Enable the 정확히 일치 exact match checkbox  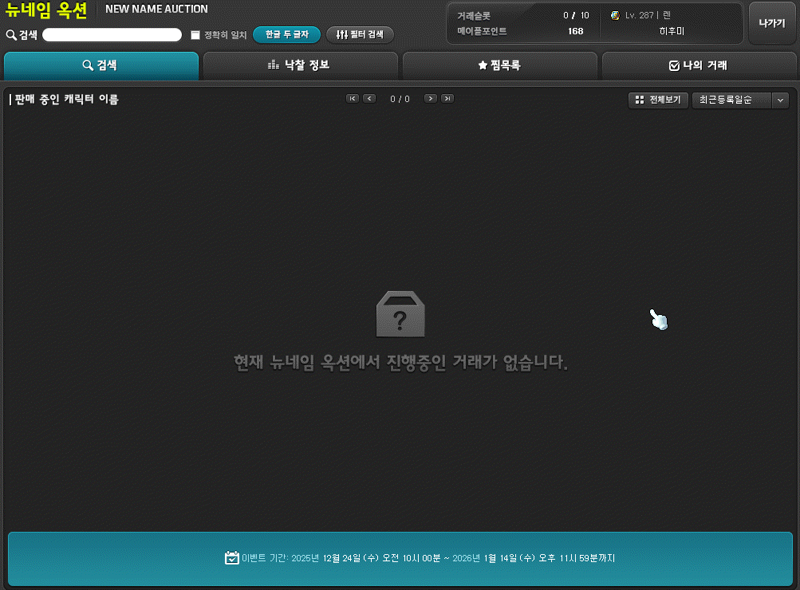(x=195, y=35)
